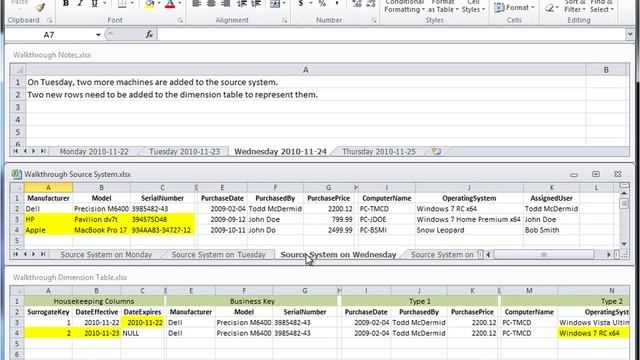Open the Clear eraser menu
640x360 pixels.
[x=551, y=7]
